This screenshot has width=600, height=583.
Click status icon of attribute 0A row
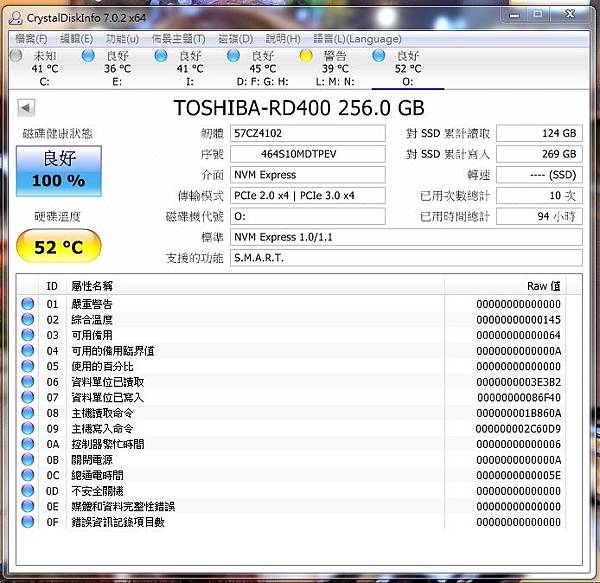tap(28, 444)
